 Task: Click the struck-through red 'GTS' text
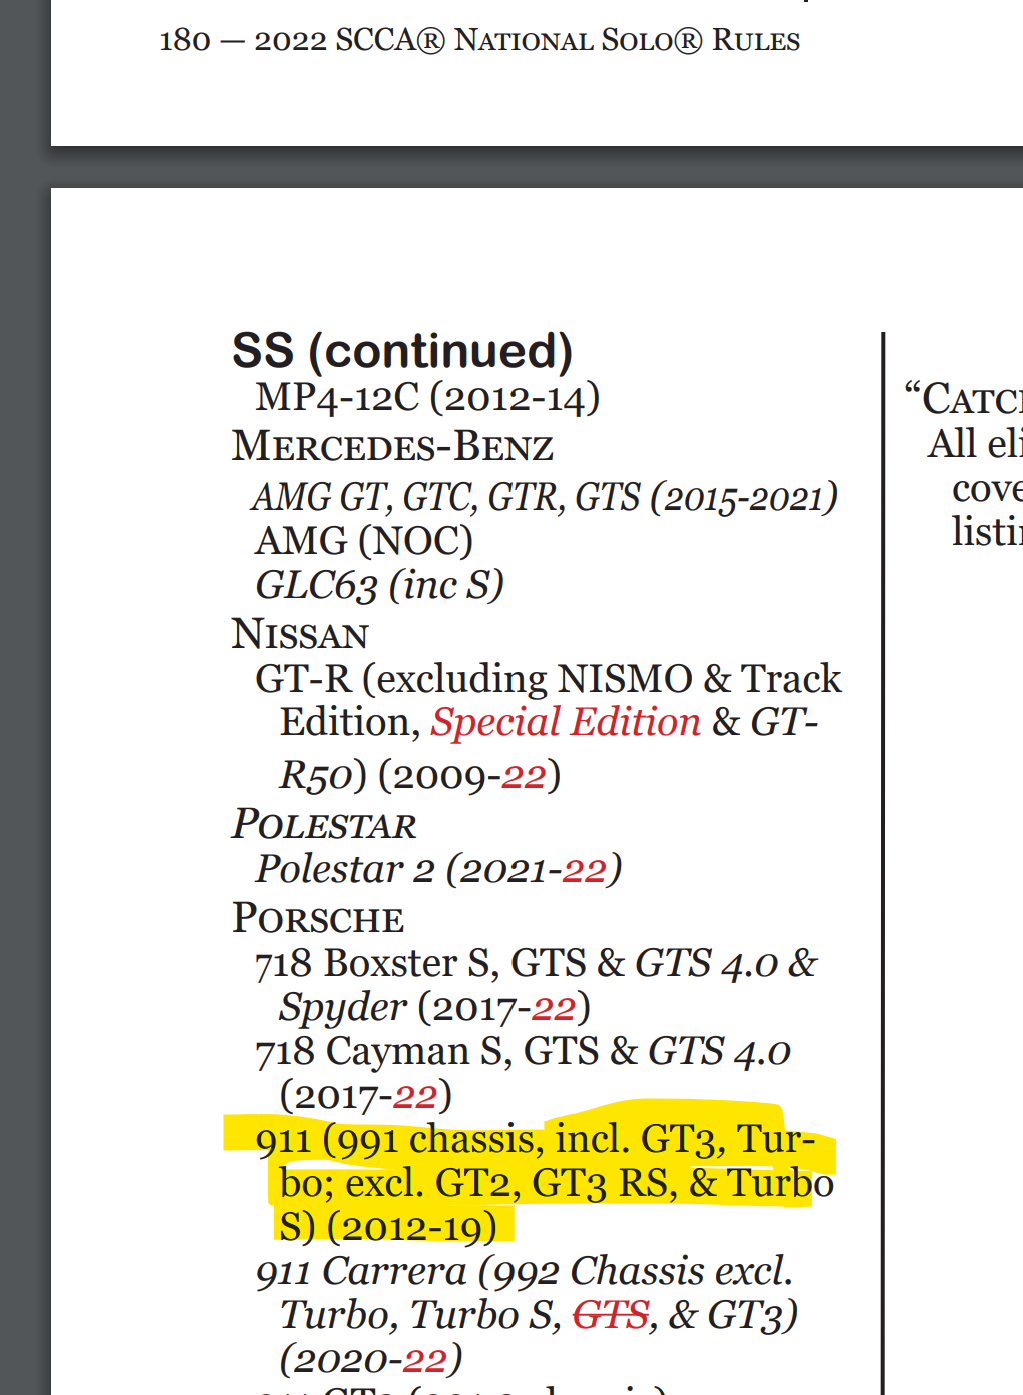pyautogui.click(x=611, y=1315)
